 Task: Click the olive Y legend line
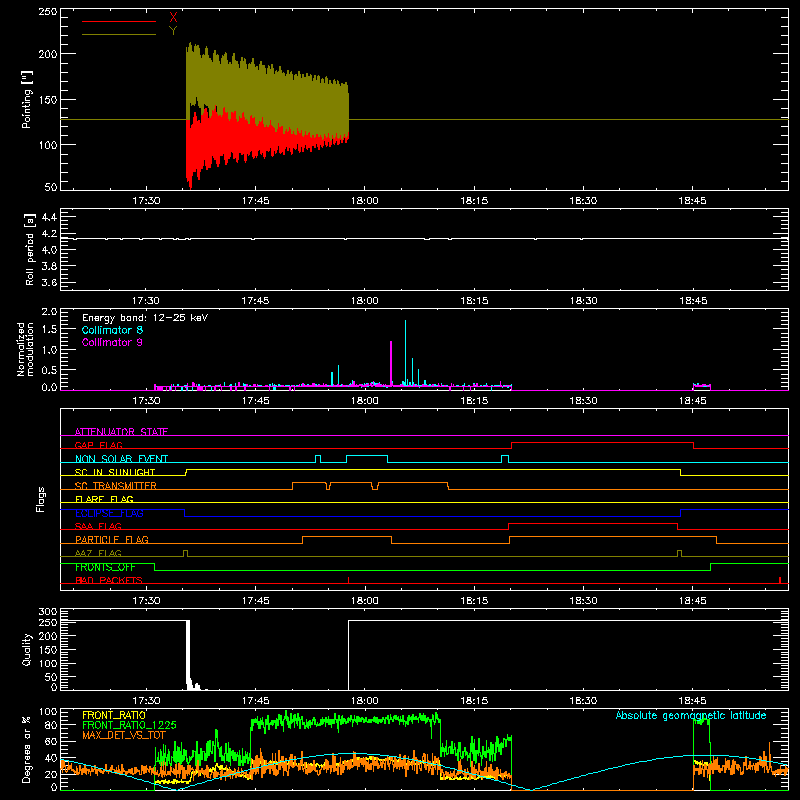[x=119, y=34]
